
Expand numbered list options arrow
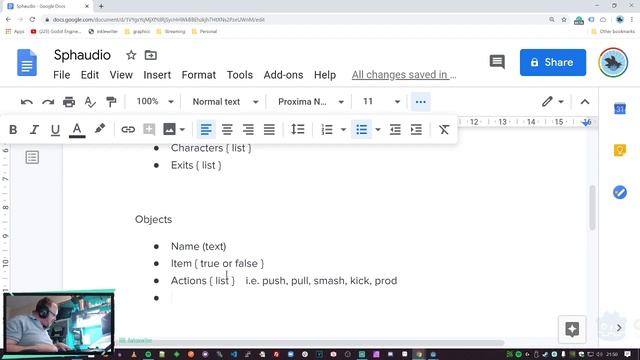pyautogui.click(x=343, y=130)
